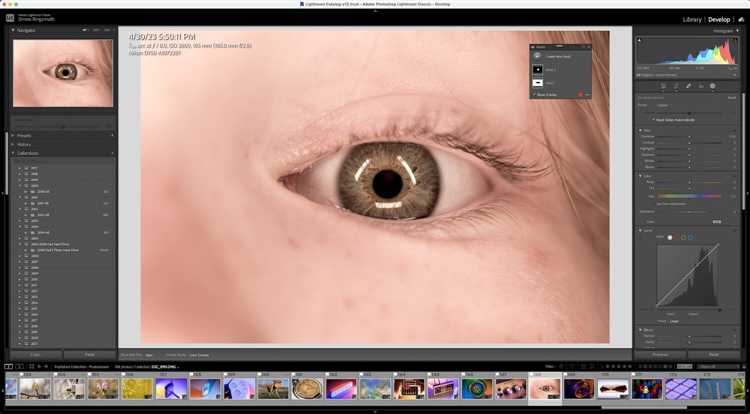This screenshot has height=414, width=750.
Task: Select the Red Eye correction tool
Action: tap(701, 86)
